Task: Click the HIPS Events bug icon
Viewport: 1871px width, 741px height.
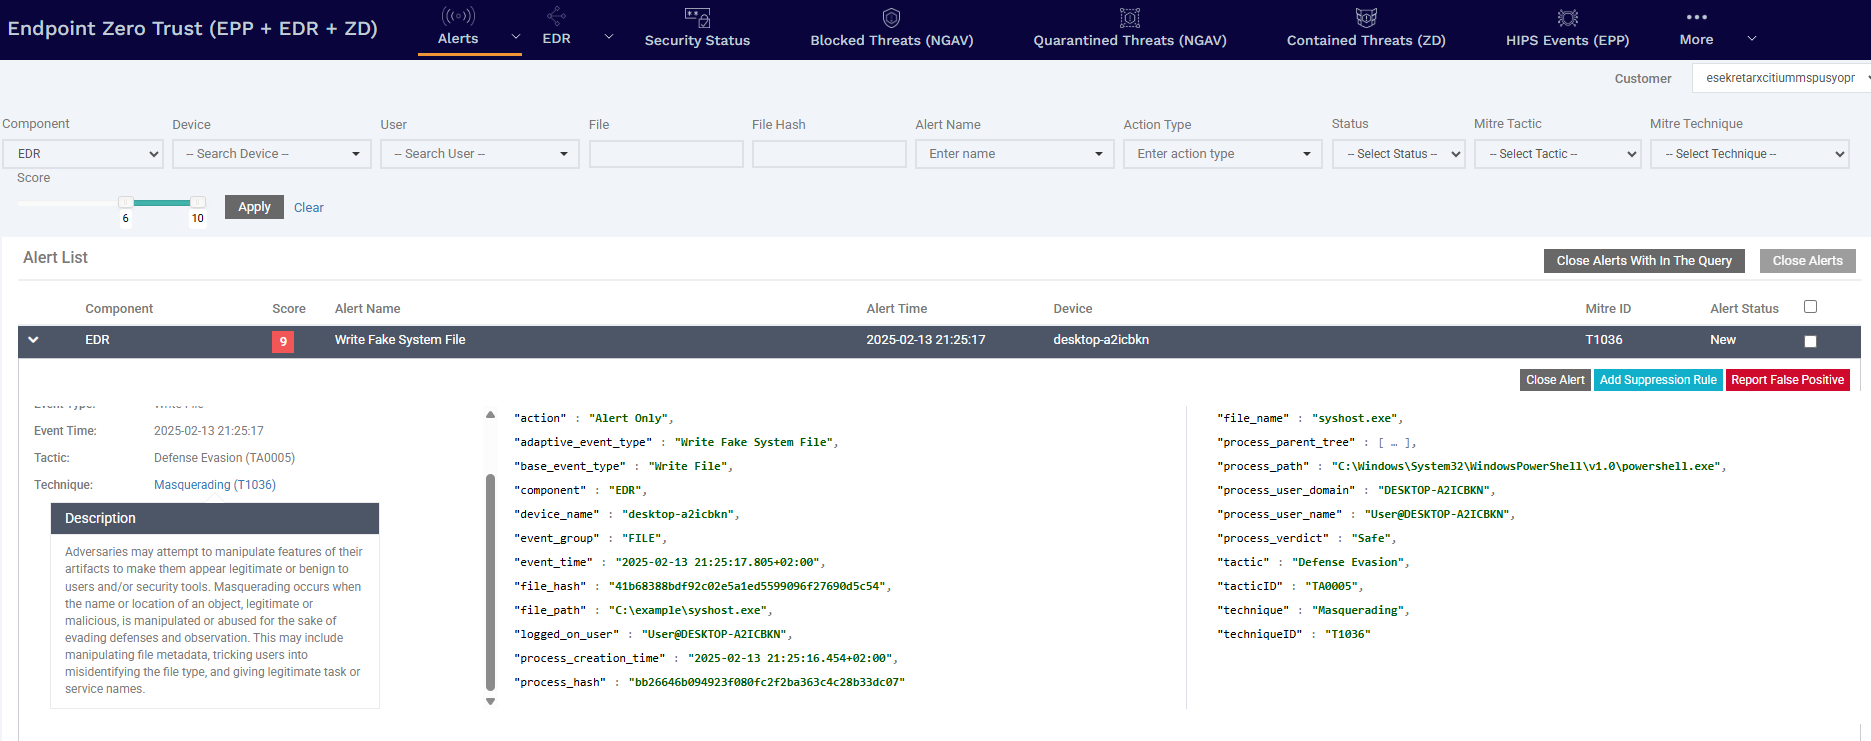Action: pyautogui.click(x=1568, y=17)
